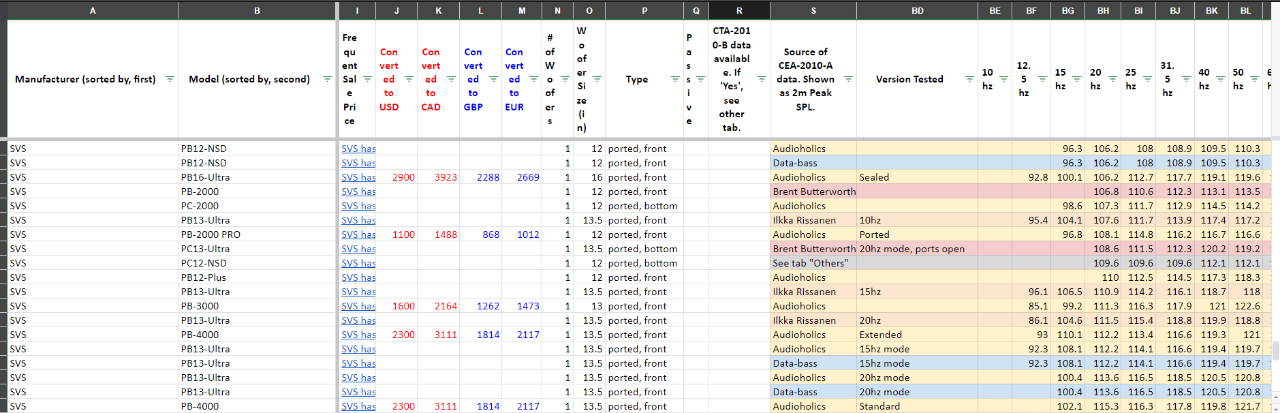Select the CAD price cell 3923

439,177
